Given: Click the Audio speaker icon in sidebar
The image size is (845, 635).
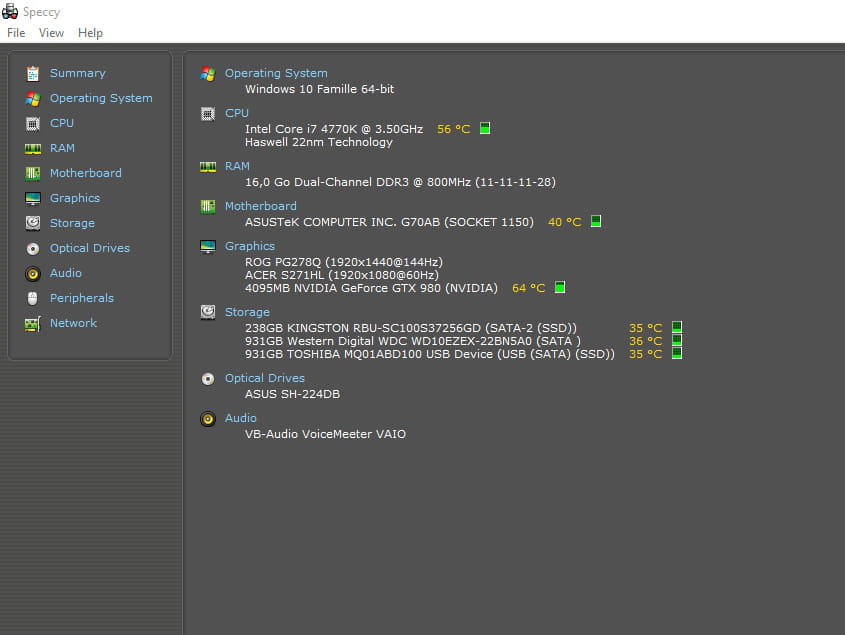Looking at the screenshot, I should (x=33, y=274).
